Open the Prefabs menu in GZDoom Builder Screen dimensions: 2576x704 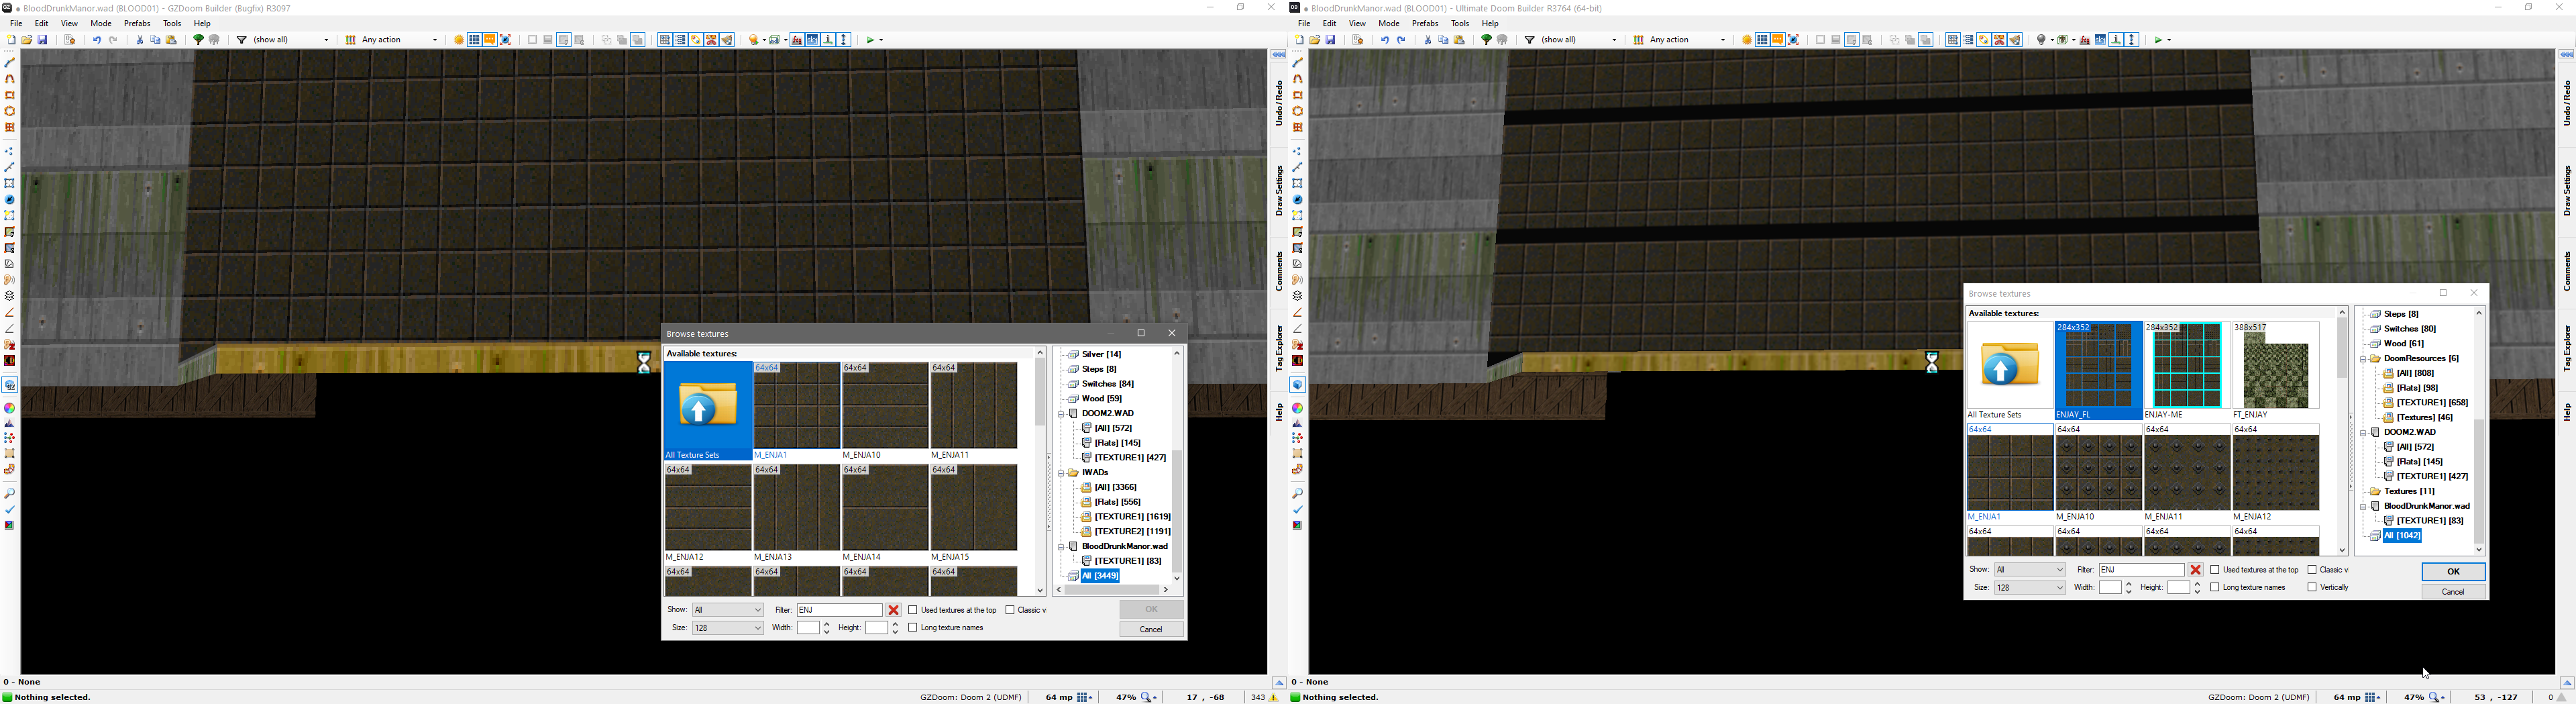pos(137,23)
